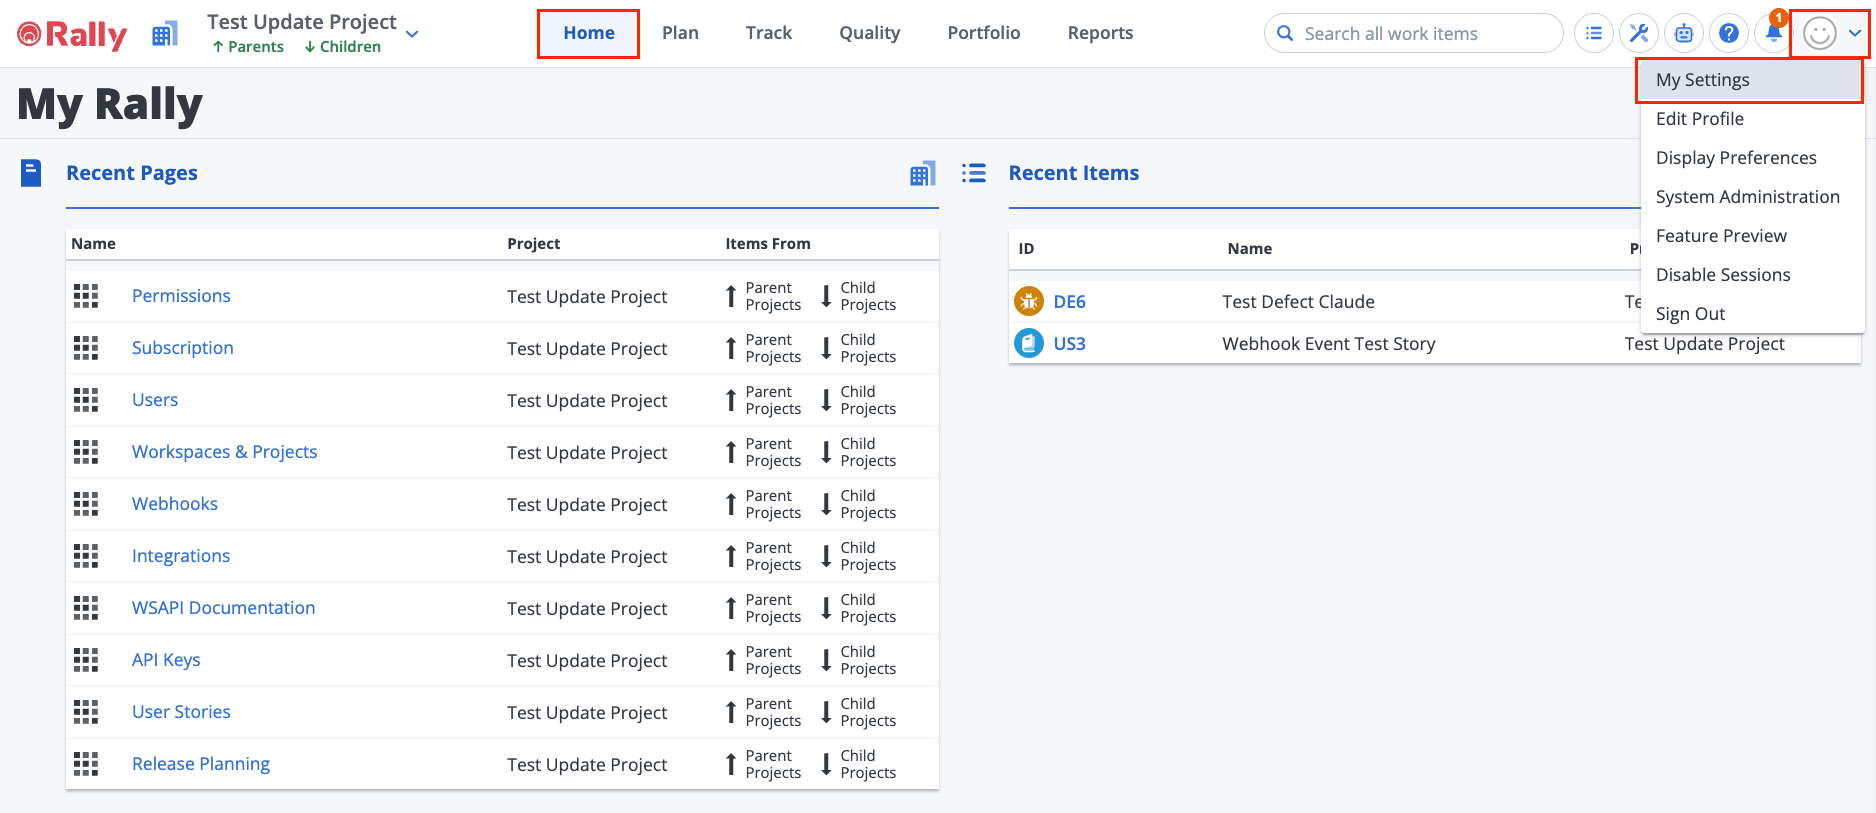Open the WSAPI Documentation link

pyautogui.click(x=224, y=608)
